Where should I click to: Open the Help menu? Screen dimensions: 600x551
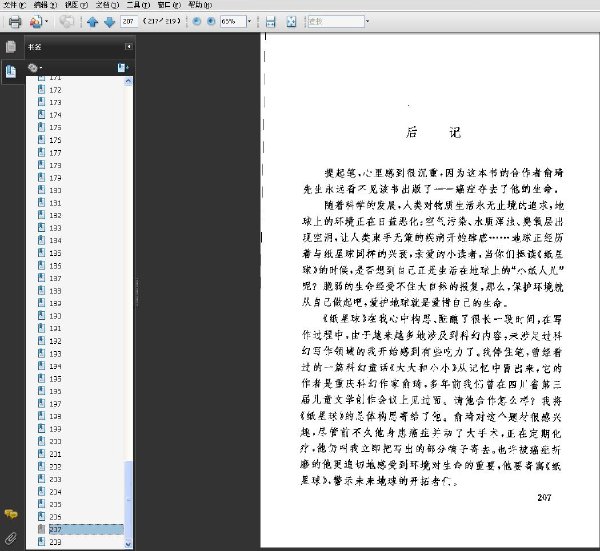(x=200, y=5)
